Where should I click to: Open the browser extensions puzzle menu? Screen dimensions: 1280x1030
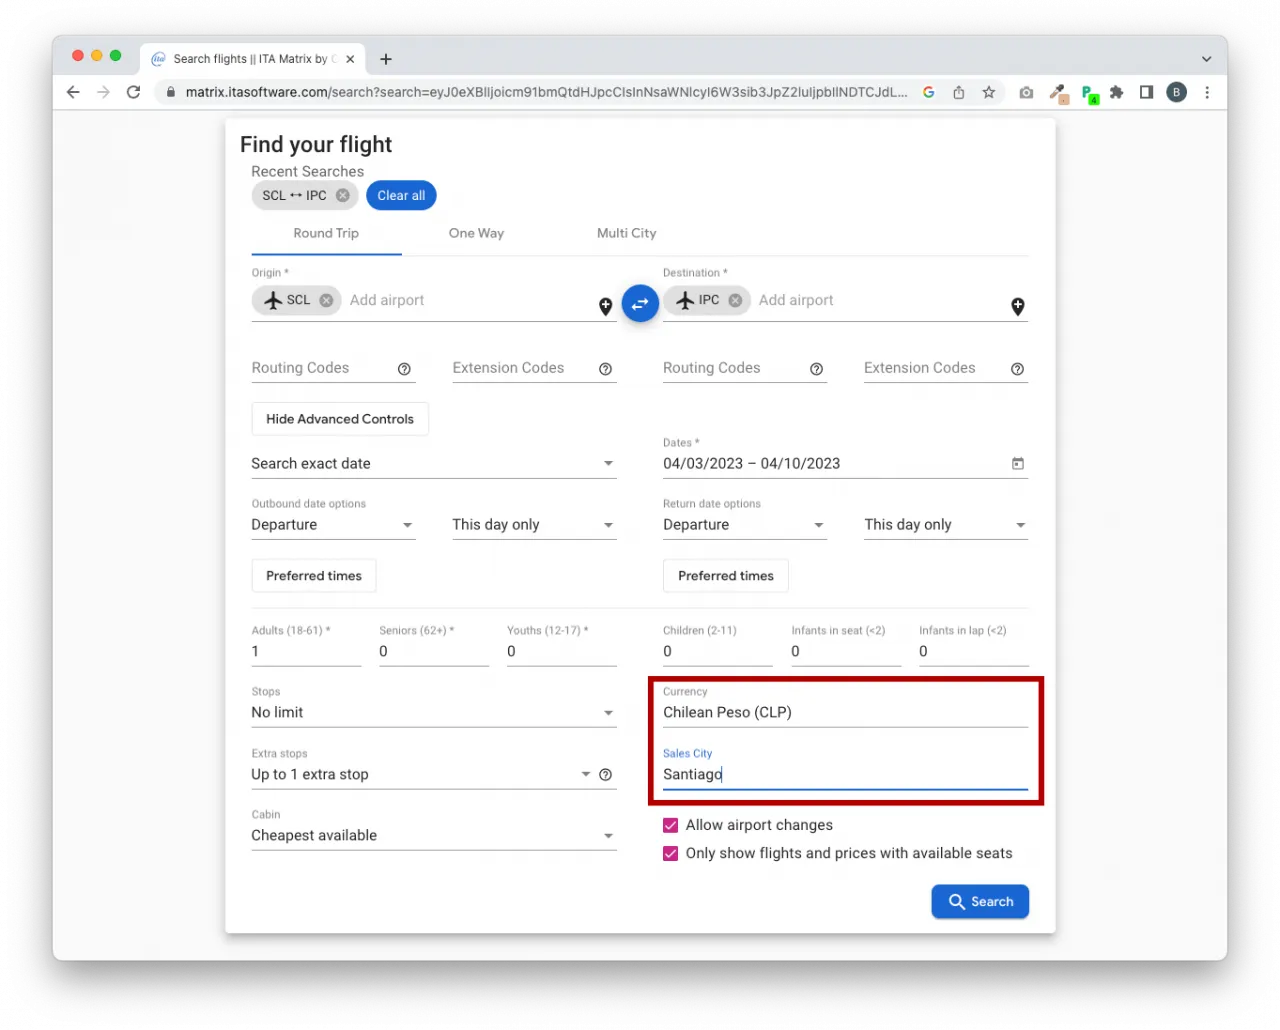[1116, 92]
